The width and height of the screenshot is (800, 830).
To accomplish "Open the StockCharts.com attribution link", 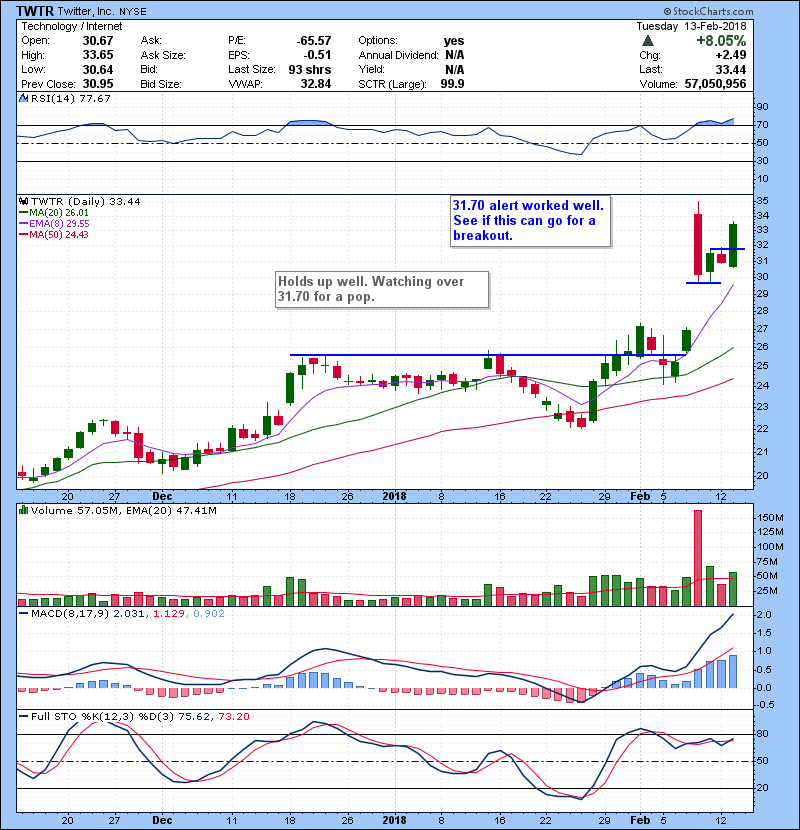I will point(708,11).
